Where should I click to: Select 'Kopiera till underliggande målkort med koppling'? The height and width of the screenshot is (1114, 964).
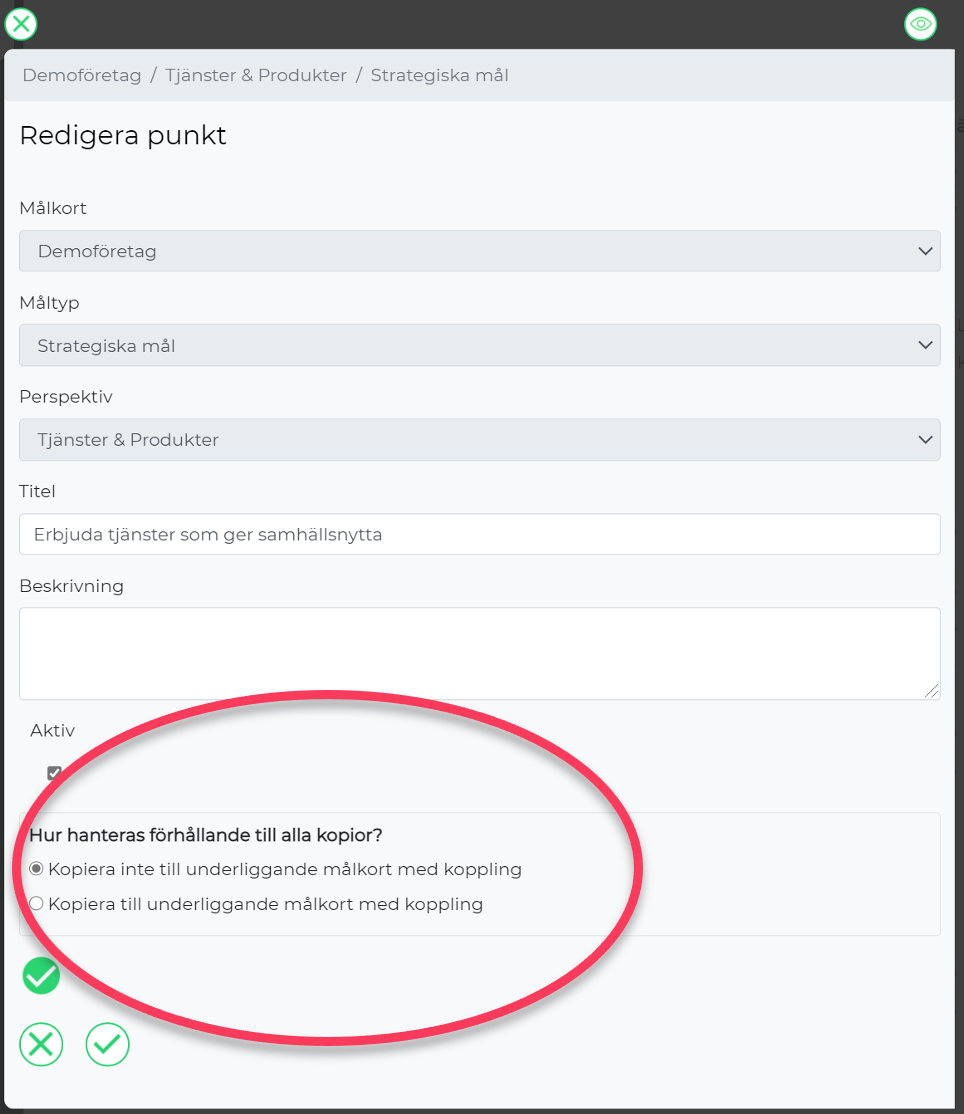(x=36, y=904)
